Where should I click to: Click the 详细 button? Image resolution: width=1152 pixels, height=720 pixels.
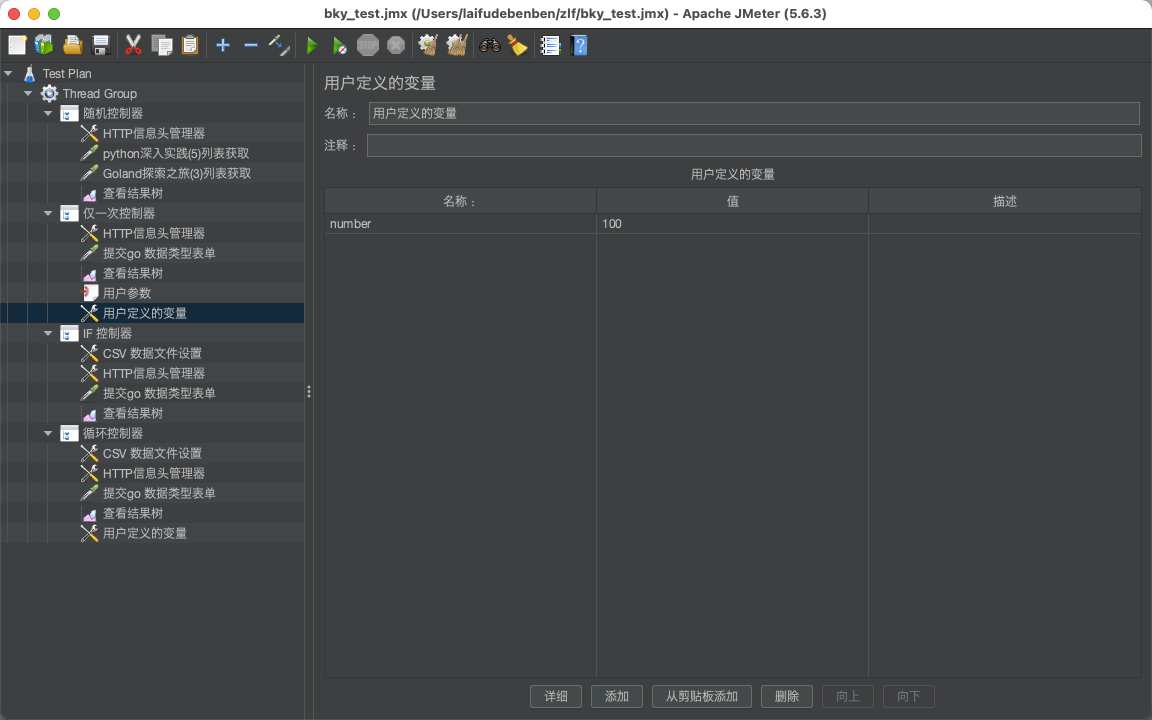coord(556,696)
